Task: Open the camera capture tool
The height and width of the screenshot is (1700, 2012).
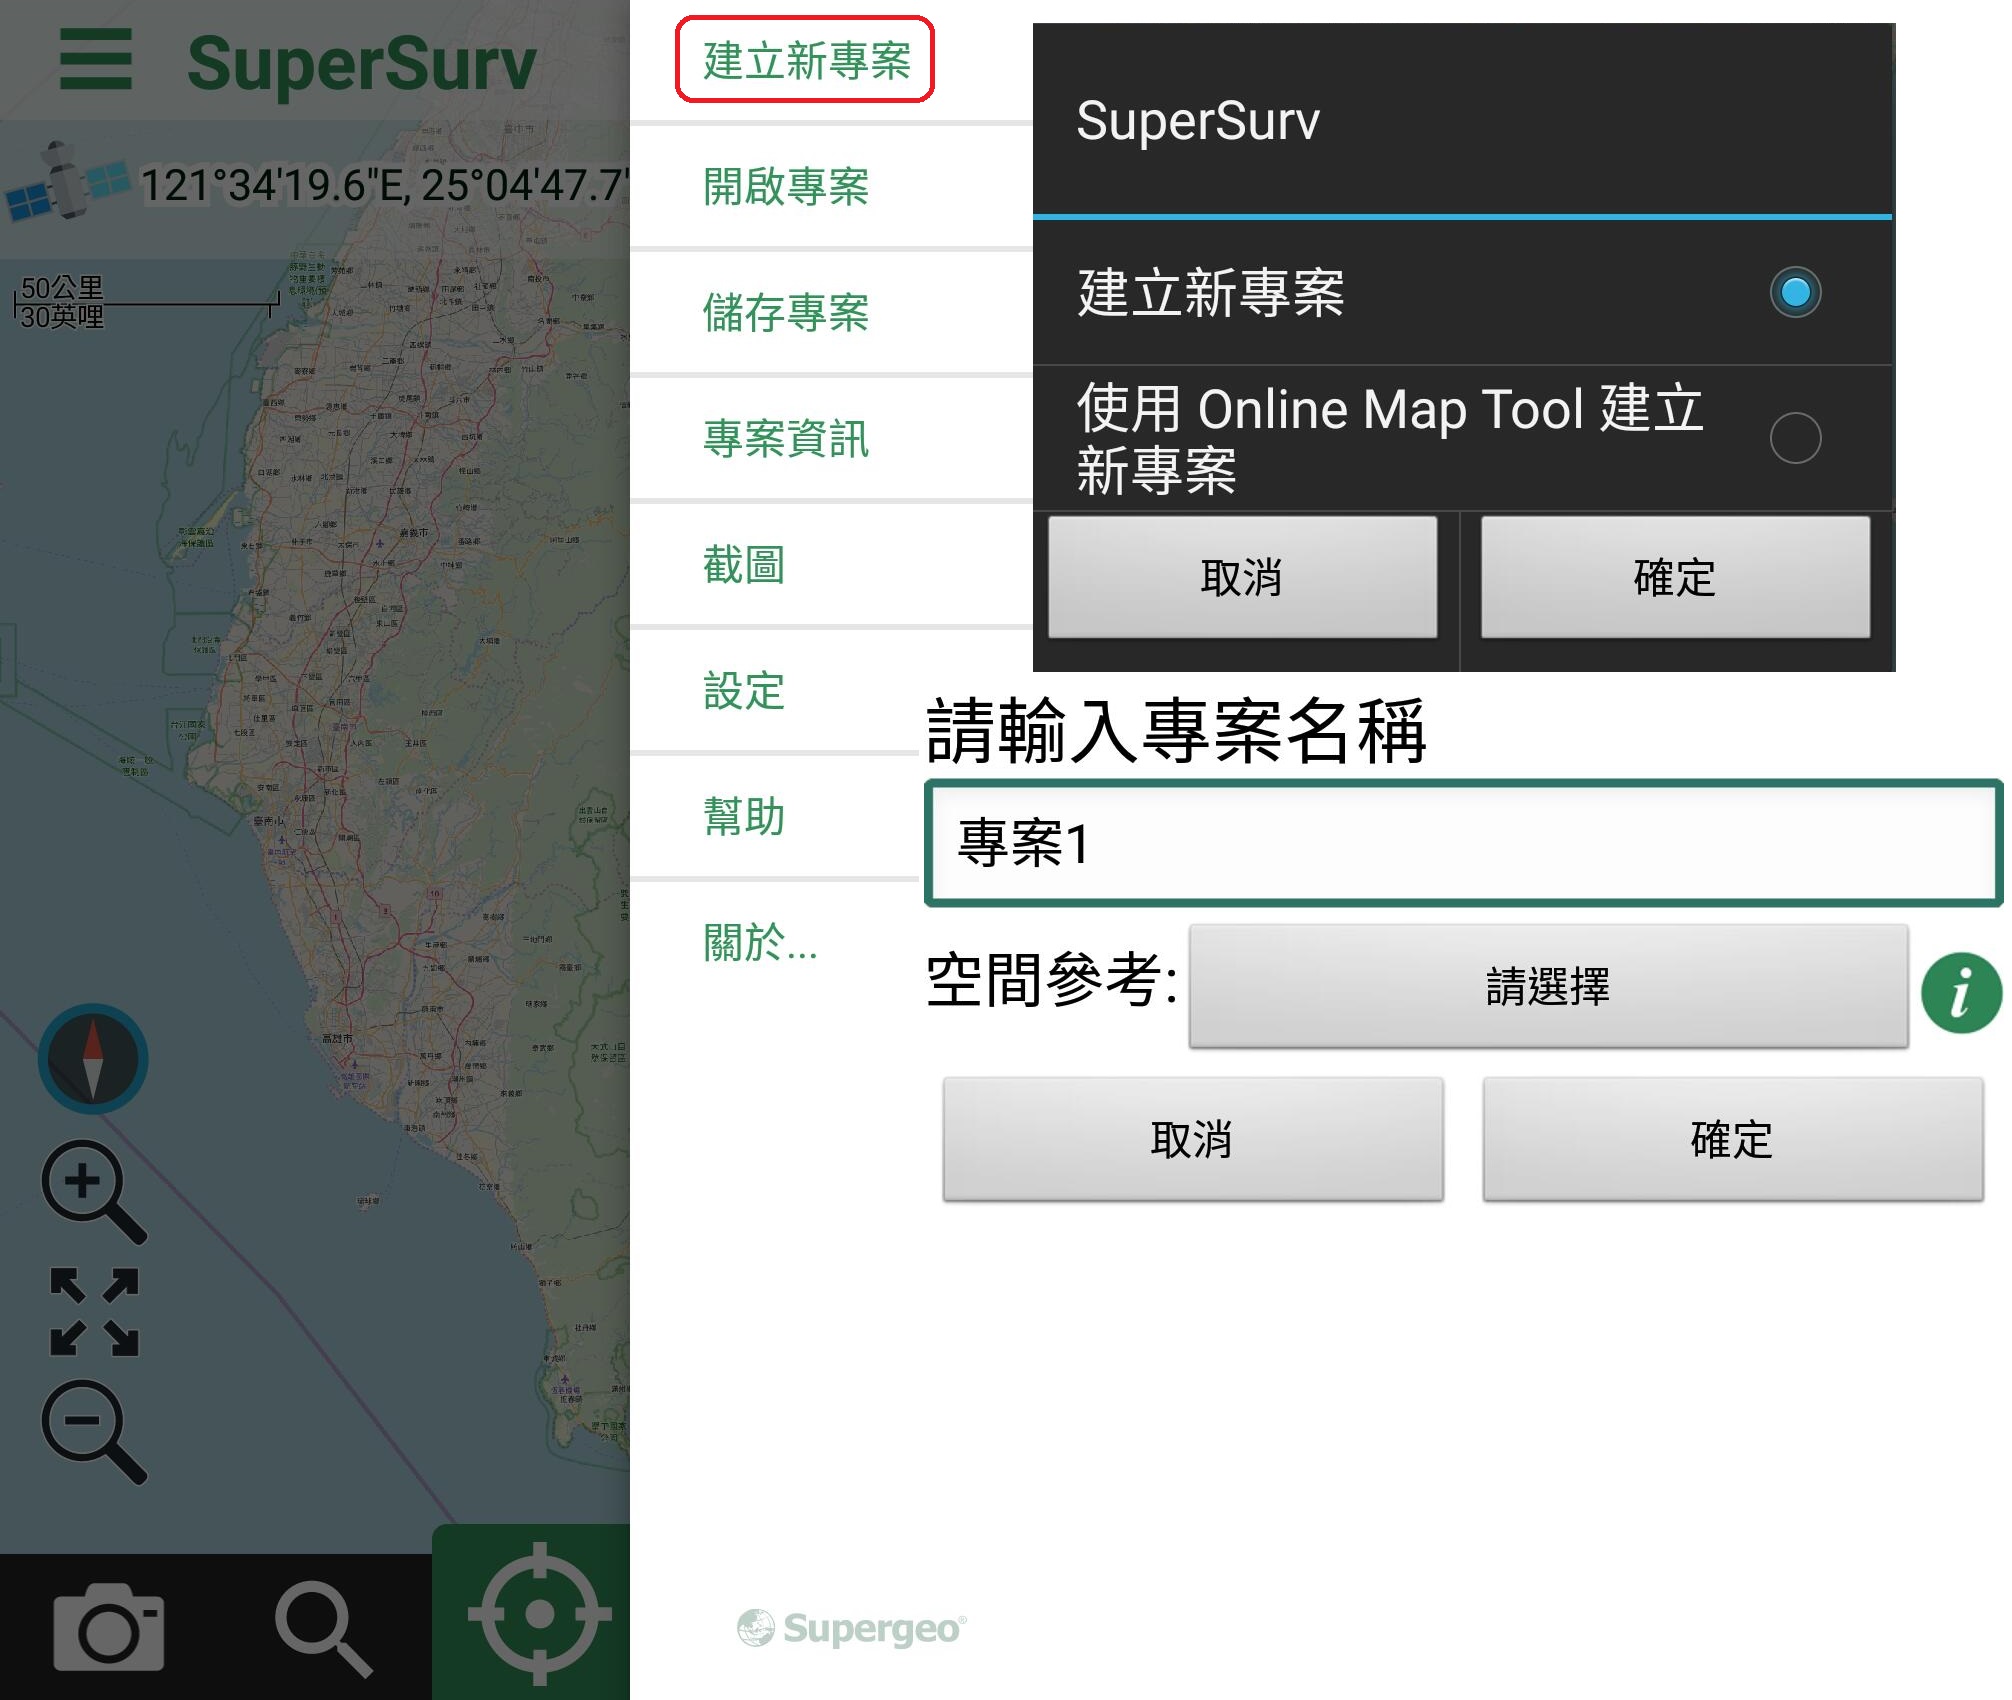Action: pos(108,1625)
